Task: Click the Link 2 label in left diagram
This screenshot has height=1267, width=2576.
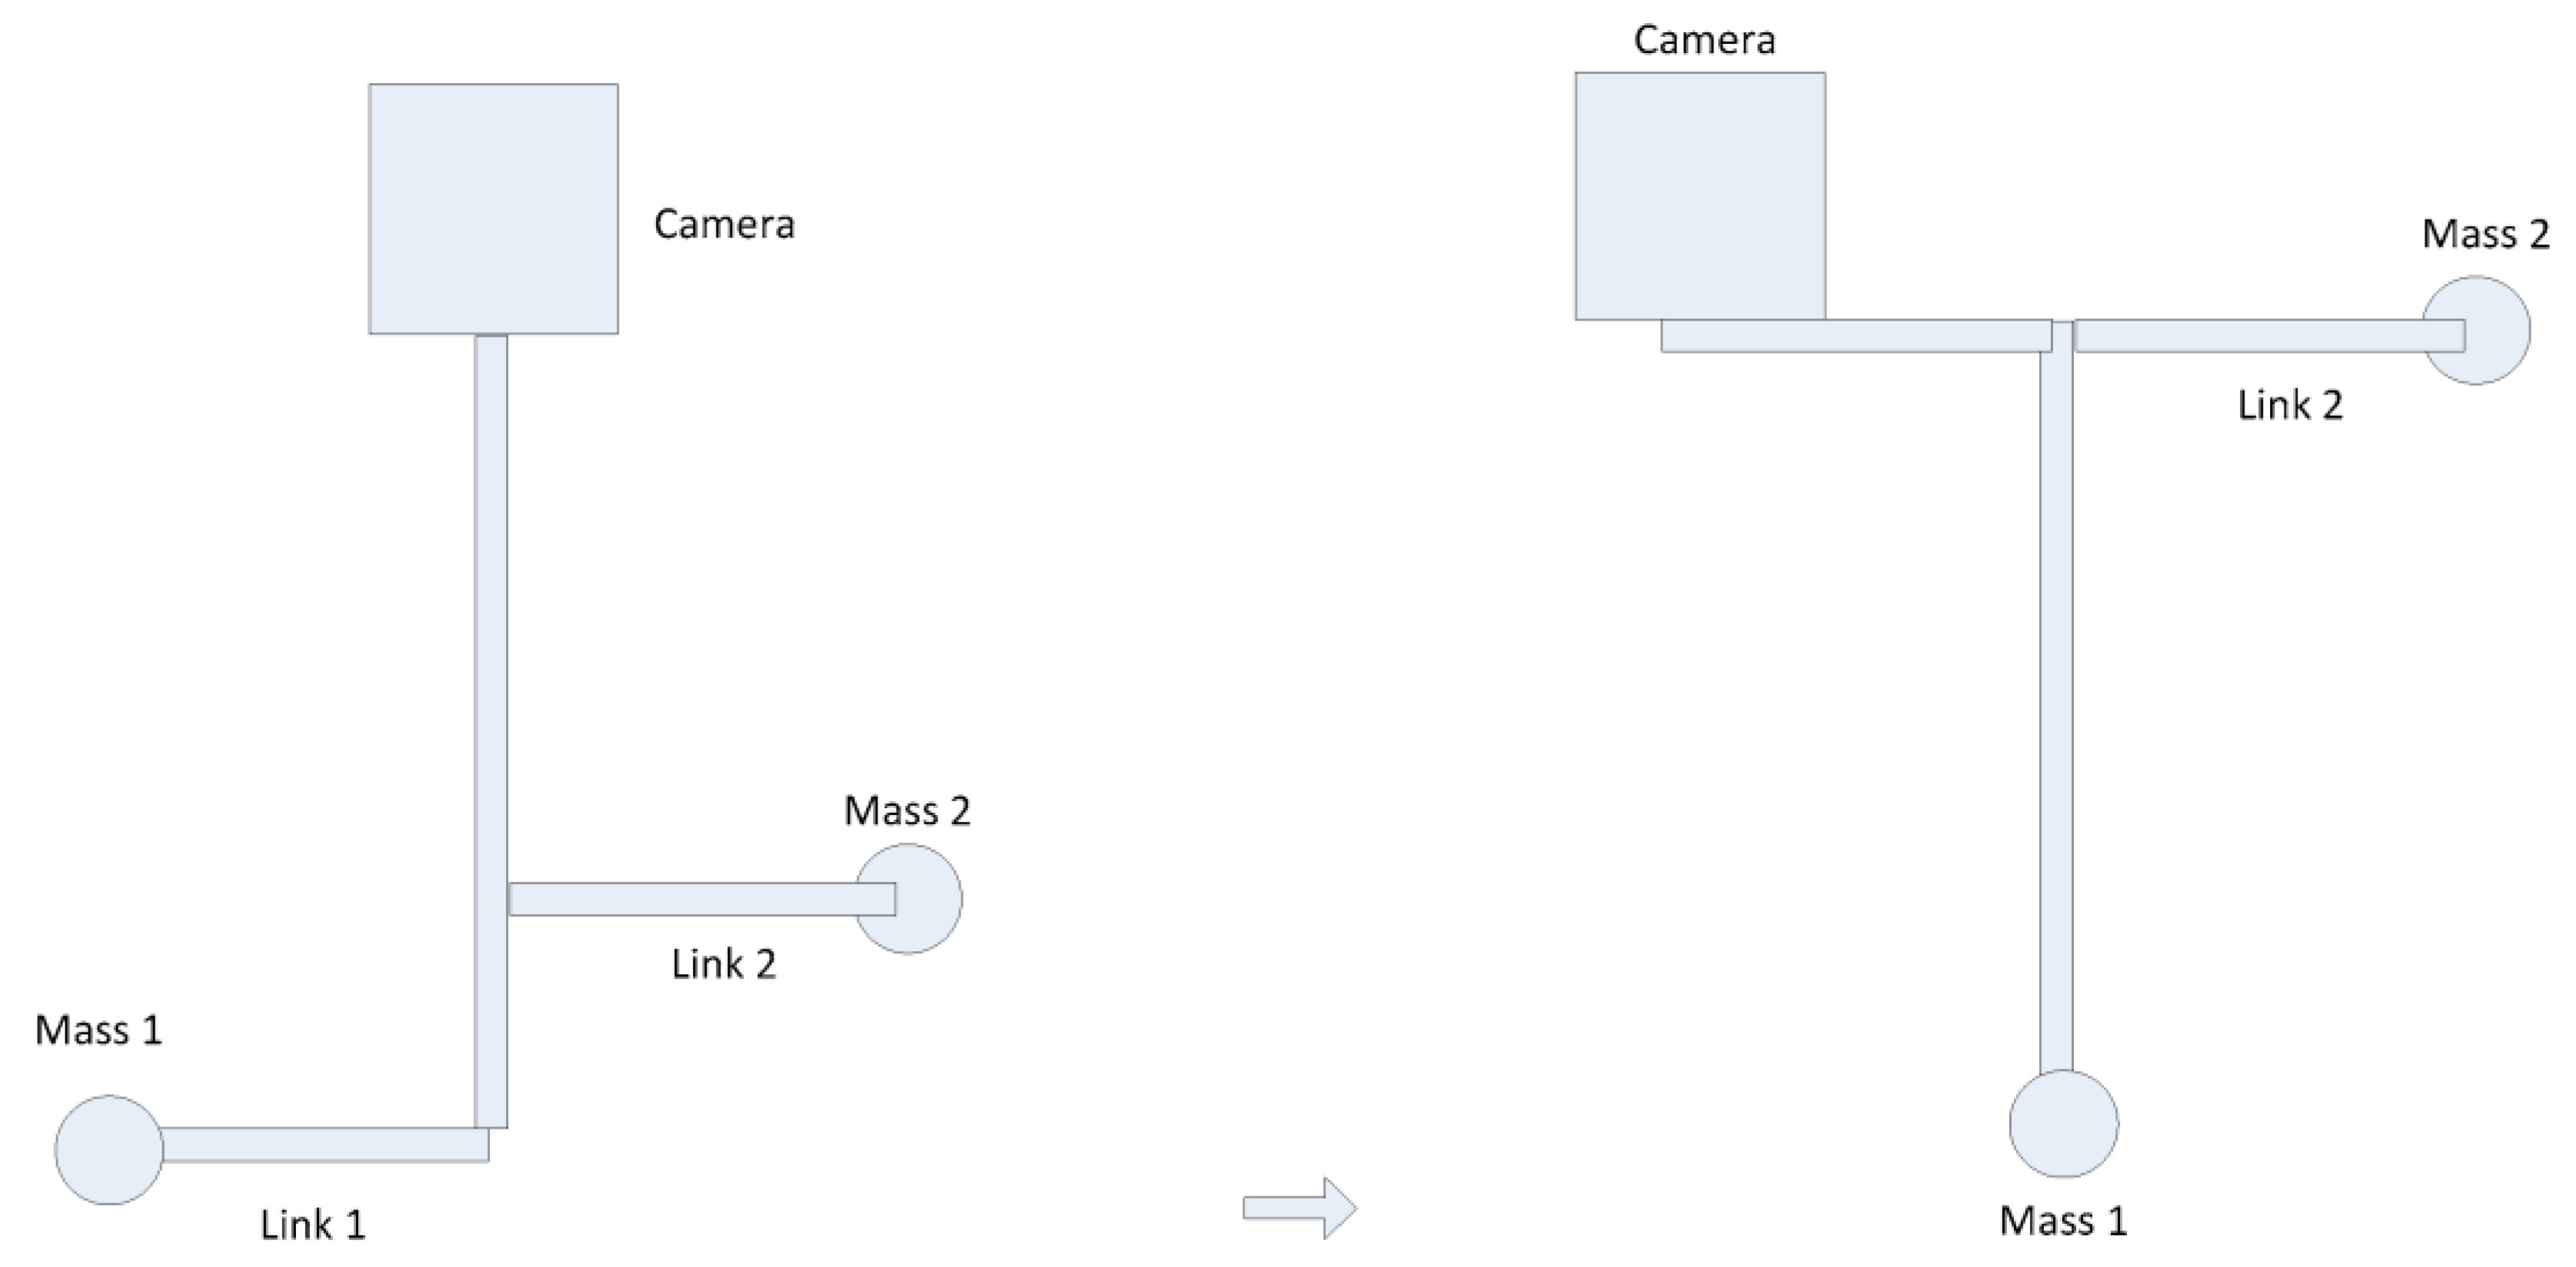Action: click(x=723, y=965)
